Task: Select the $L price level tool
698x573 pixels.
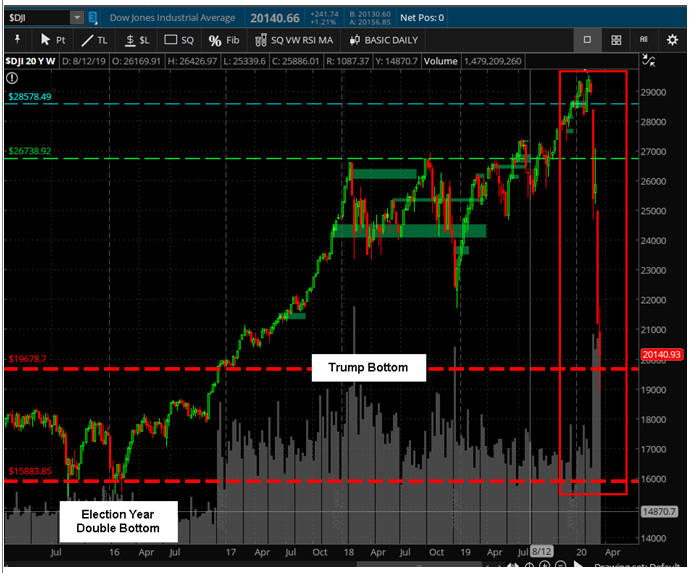Action: [137, 41]
